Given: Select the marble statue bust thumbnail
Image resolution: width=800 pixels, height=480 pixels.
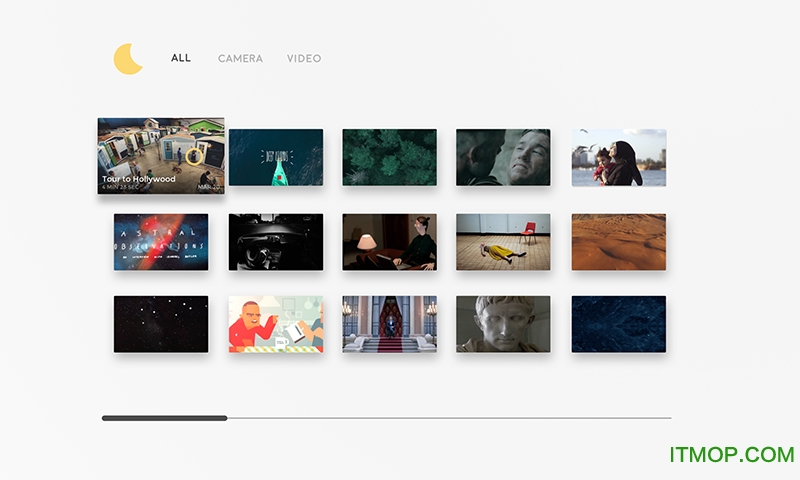Looking at the screenshot, I should point(503,323).
